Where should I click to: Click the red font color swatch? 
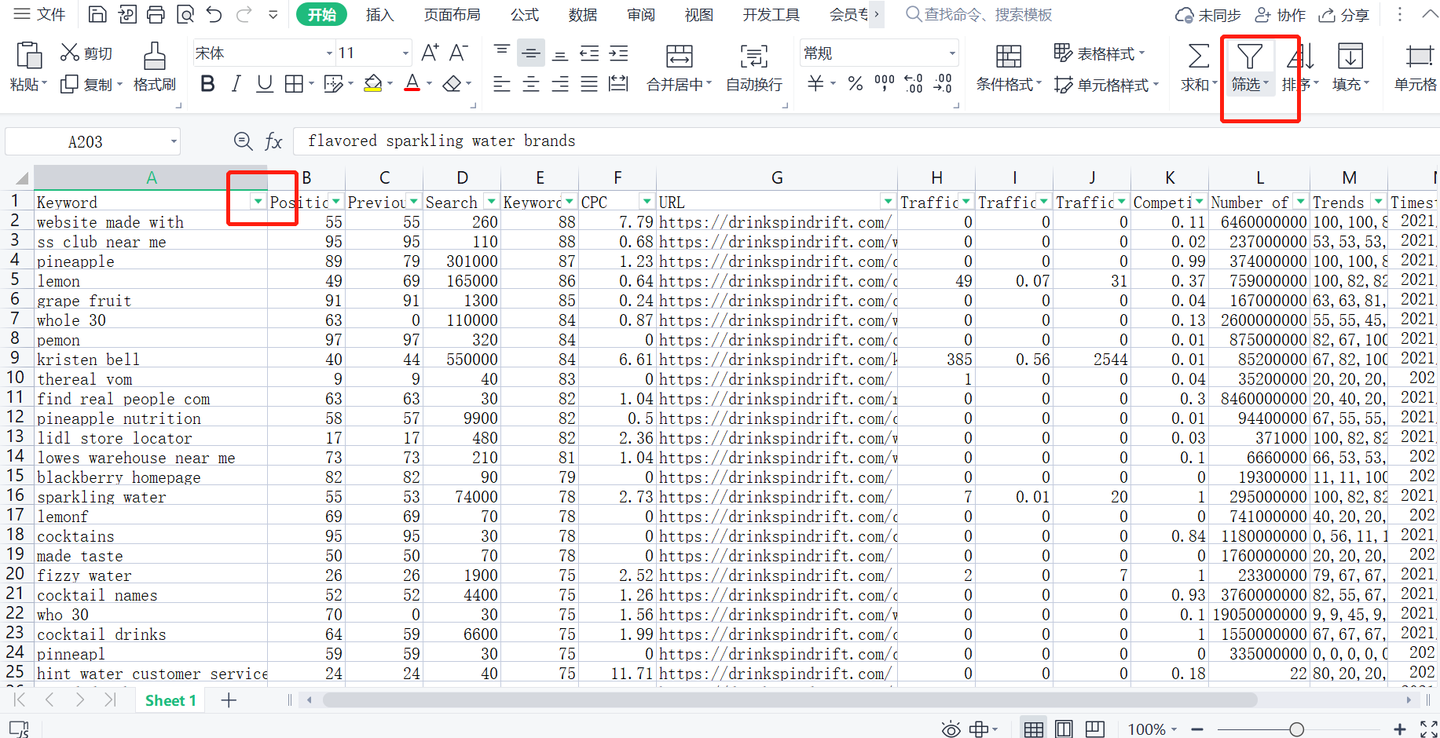(411, 84)
